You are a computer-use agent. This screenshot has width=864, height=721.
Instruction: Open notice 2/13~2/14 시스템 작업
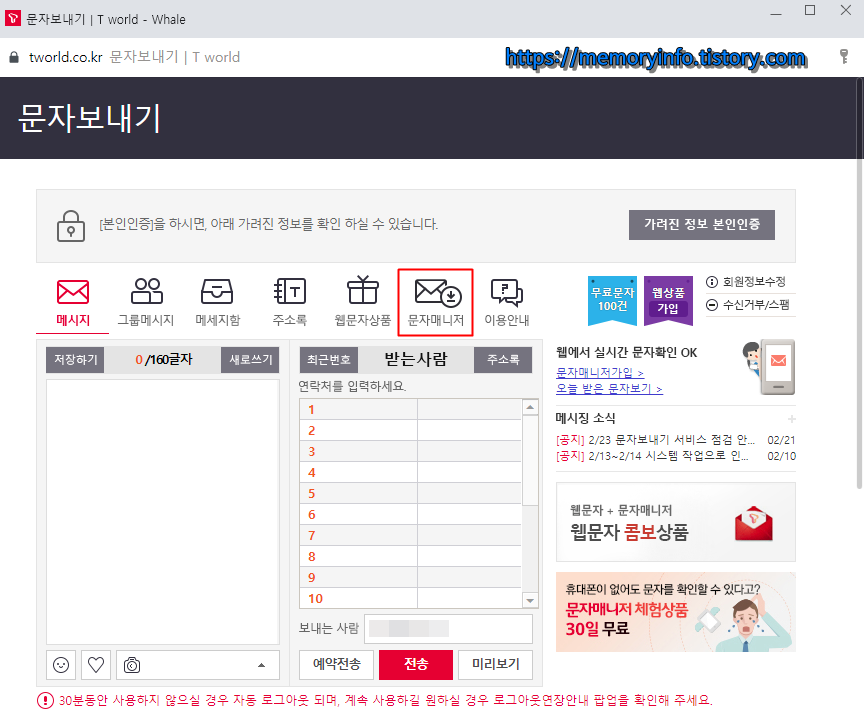tap(652, 456)
